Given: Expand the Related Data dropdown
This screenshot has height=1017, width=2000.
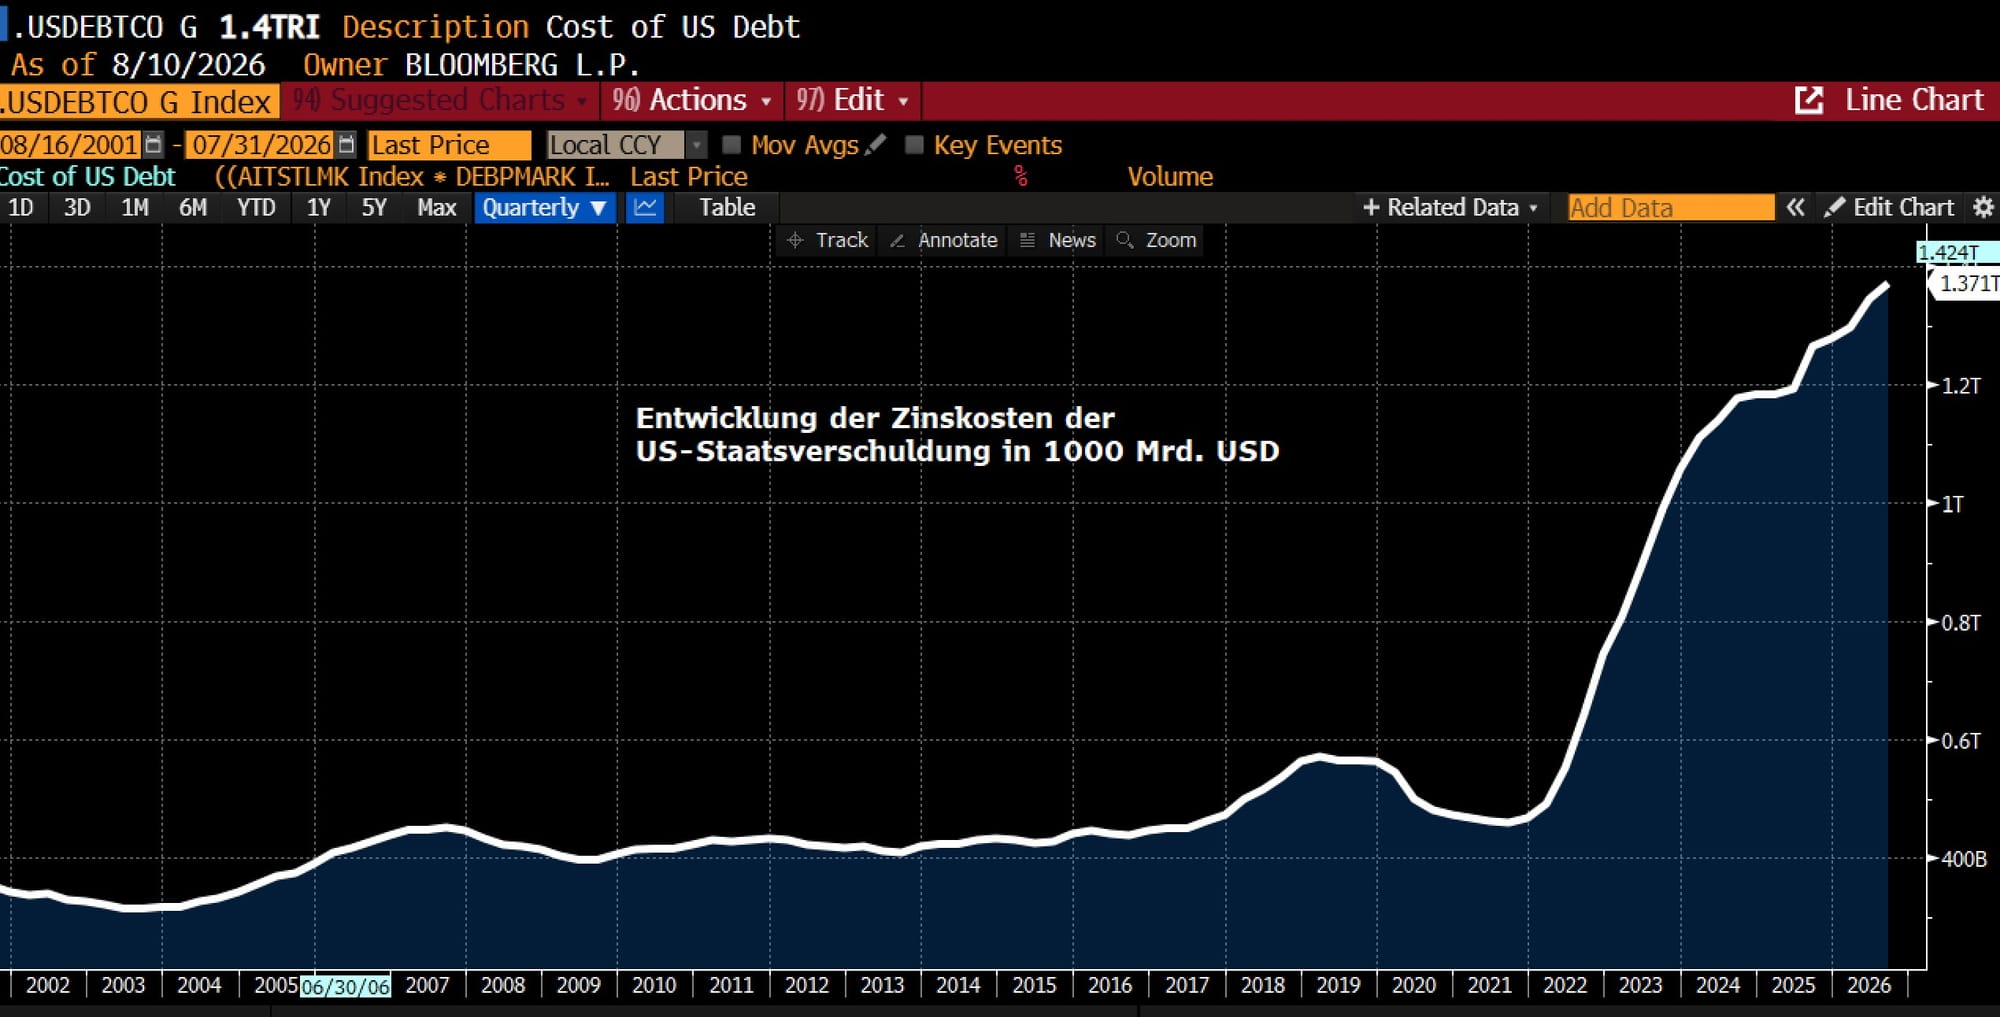Looking at the screenshot, I should coord(1450,207).
